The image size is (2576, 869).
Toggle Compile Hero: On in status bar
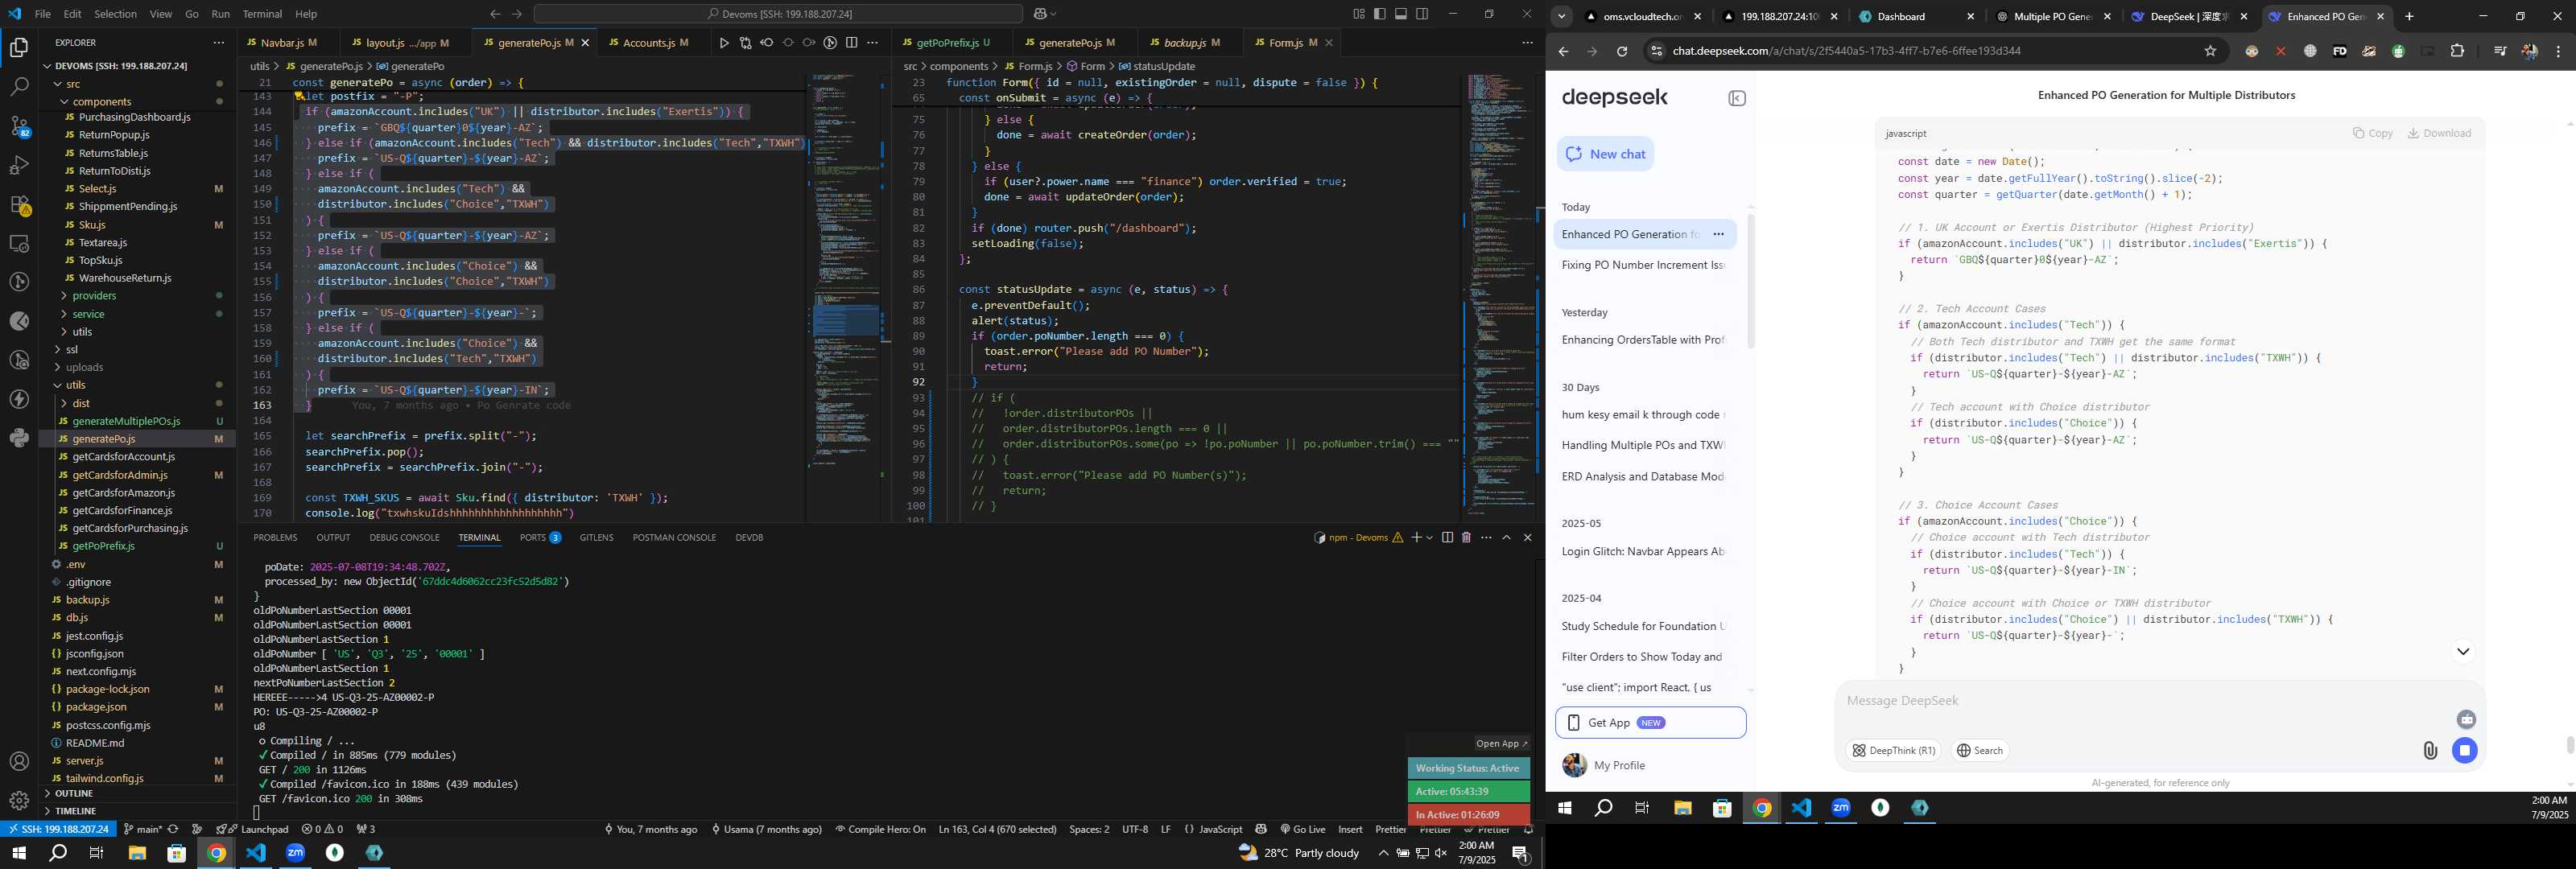click(x=880, y=829)
